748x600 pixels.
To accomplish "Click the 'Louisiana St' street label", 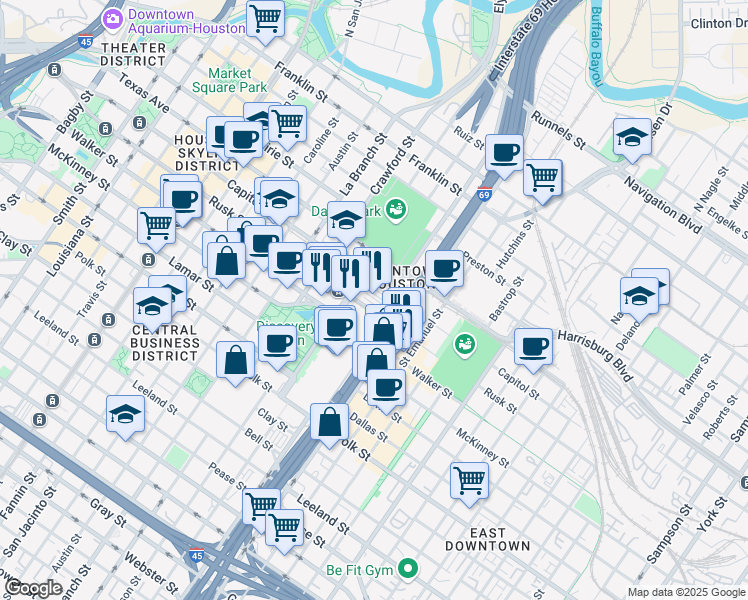I will pos(71,246).
